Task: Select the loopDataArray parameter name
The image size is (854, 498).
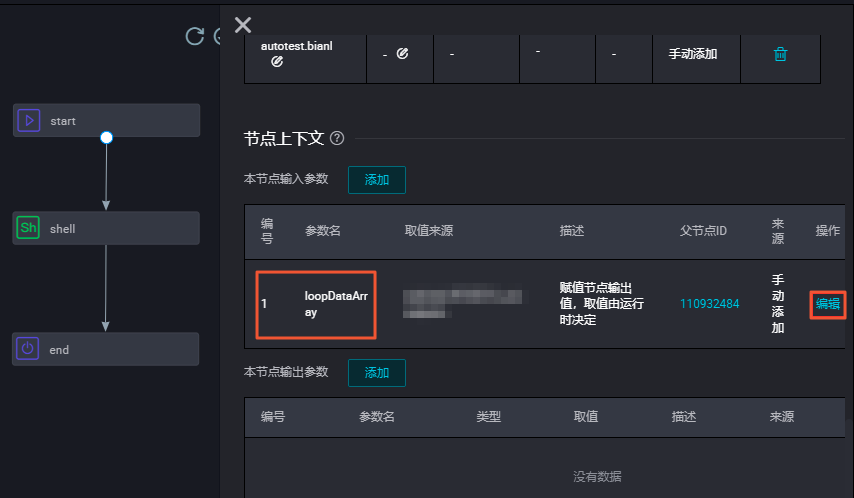Action: 336,304
